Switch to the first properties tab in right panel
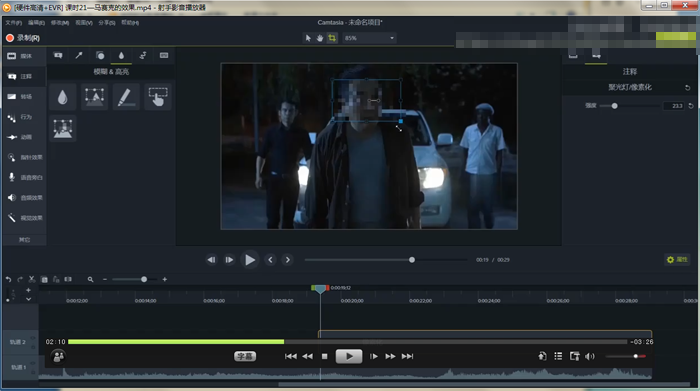Viewport: 700px width, 391px height. (573, 56)
